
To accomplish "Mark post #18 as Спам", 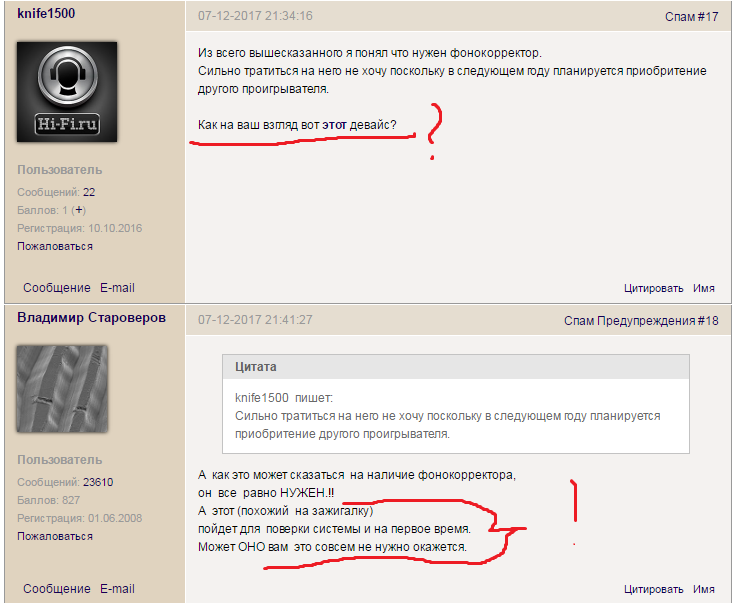I will [x=579, y=321].
